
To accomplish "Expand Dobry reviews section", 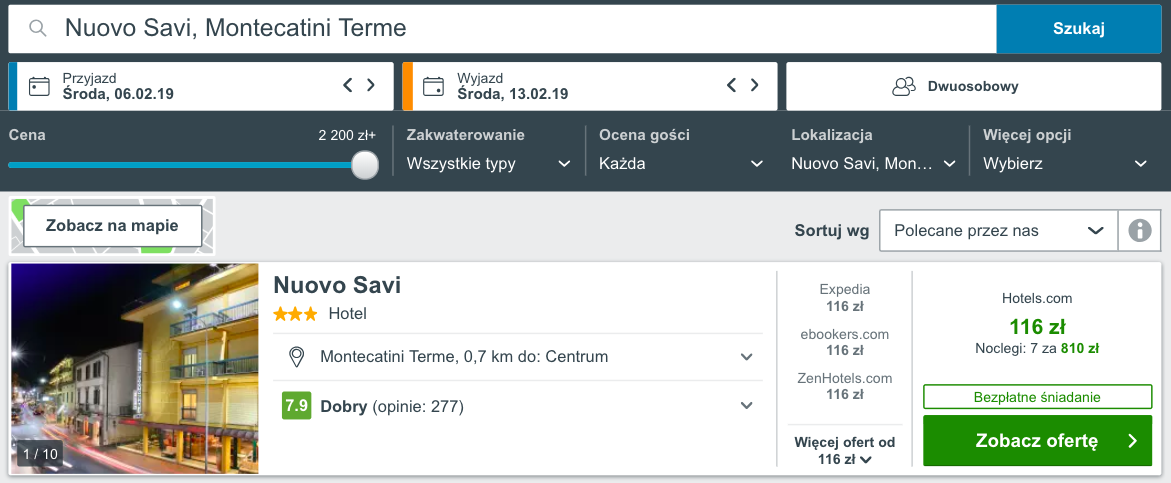I will coord(746,405).
